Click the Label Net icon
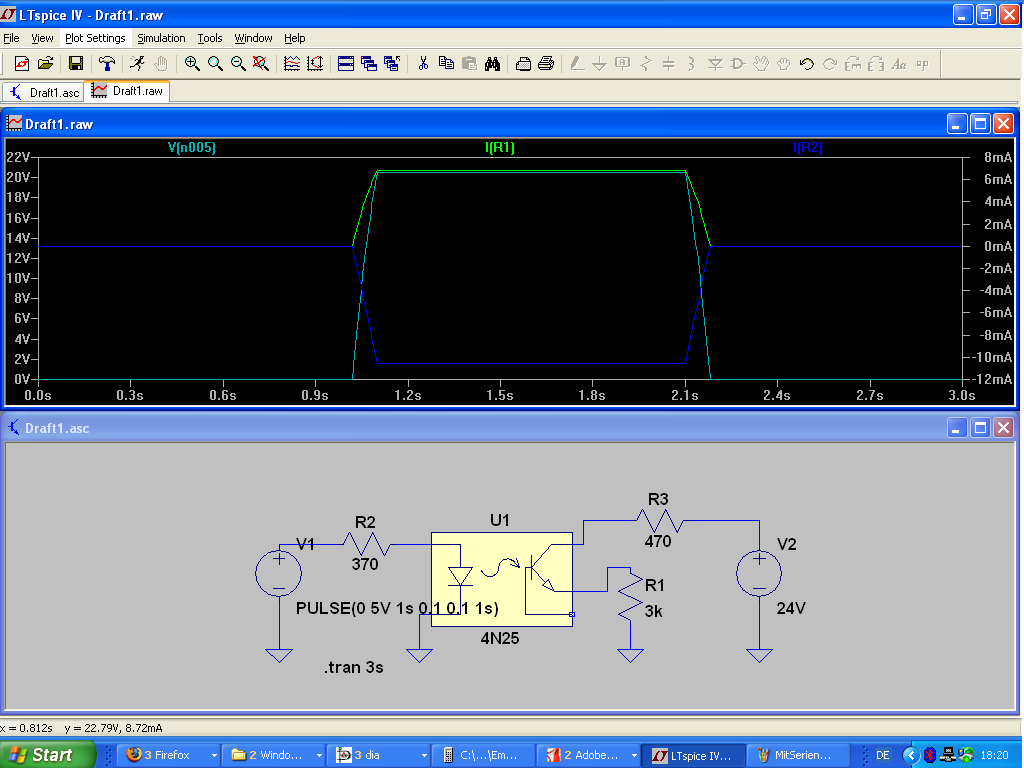This screenshot has height=768, width=1024. click(x=622, y=64)
